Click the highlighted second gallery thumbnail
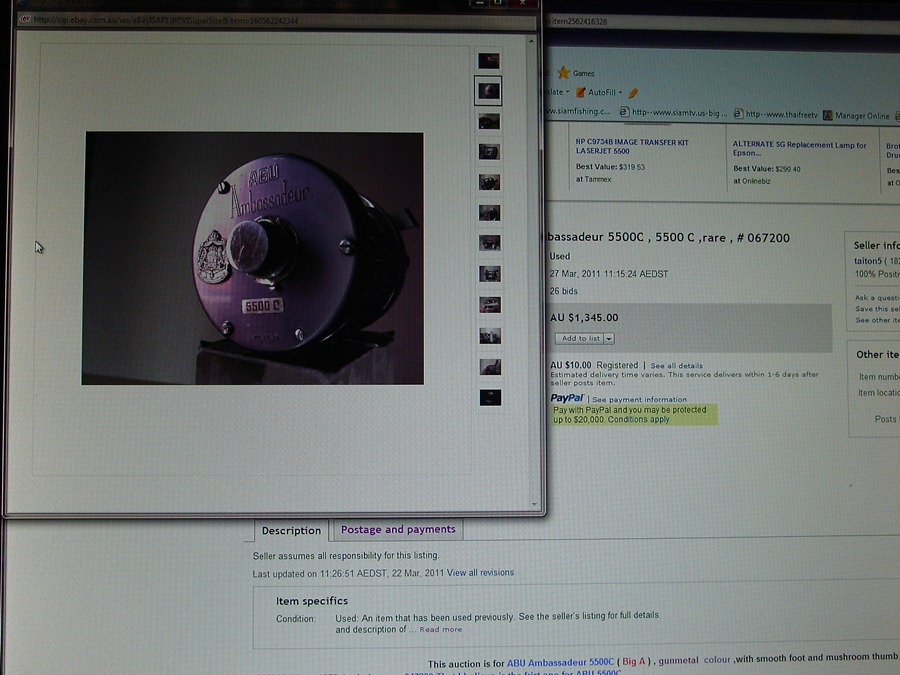Screen dimensions: 900x675 pyautogui.click(x=488, y=91)
